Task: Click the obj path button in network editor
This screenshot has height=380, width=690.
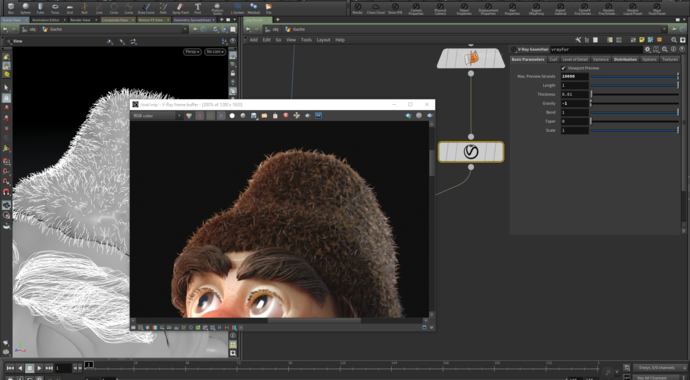Action: click(272, 29)
